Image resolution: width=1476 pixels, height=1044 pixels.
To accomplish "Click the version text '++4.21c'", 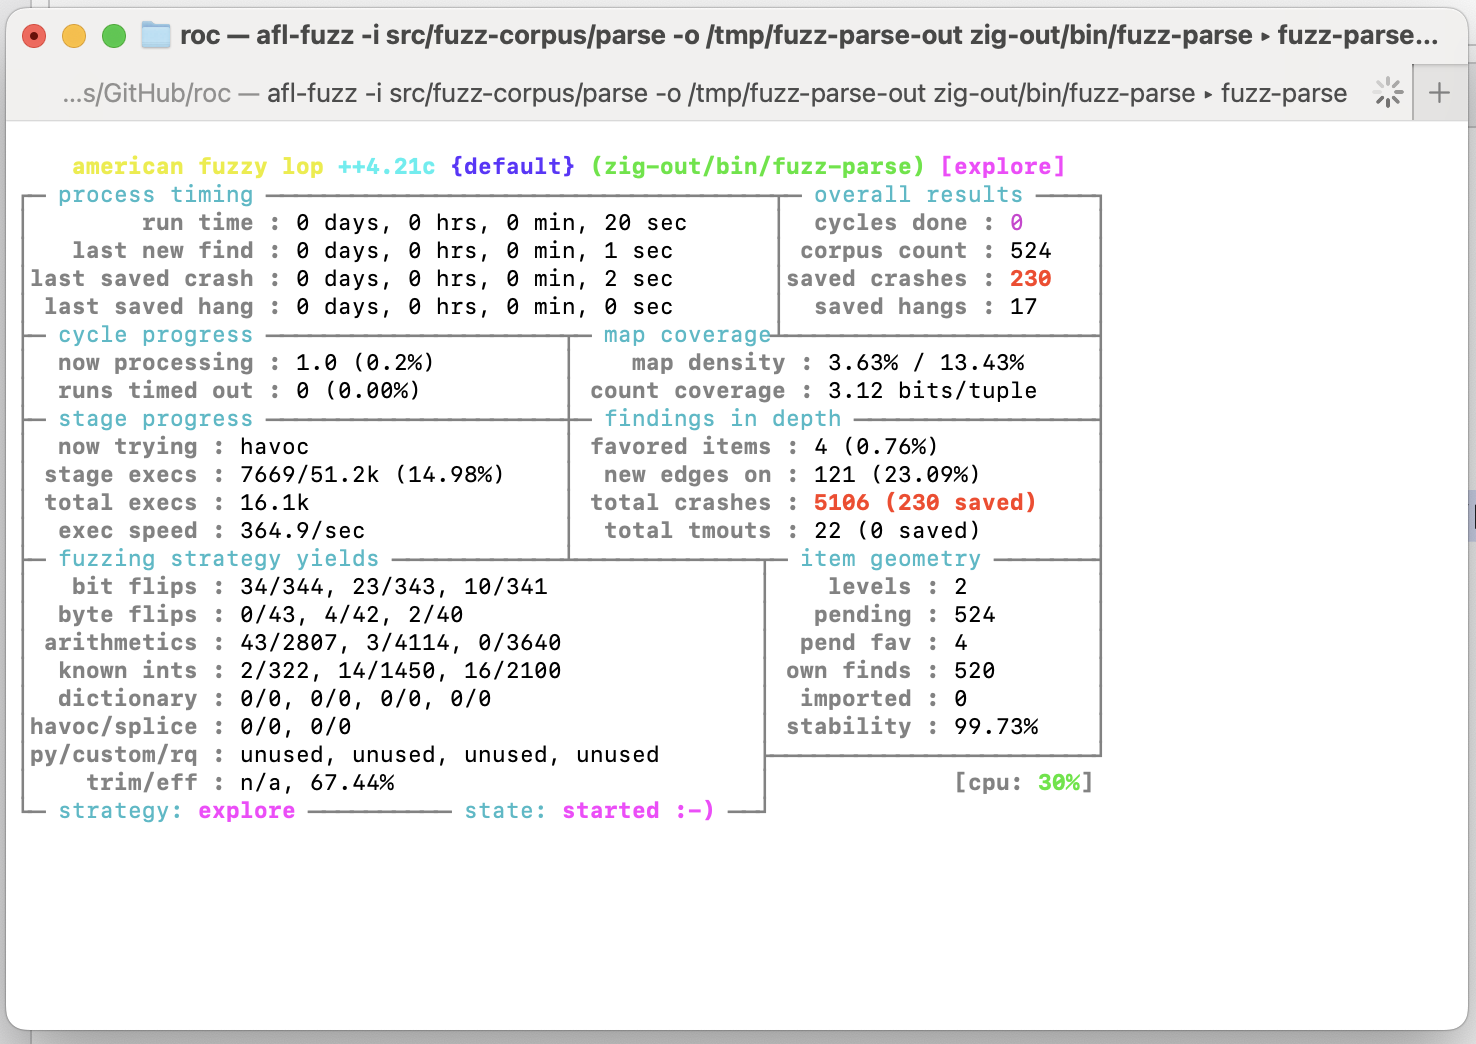I will tap(387, 166).
